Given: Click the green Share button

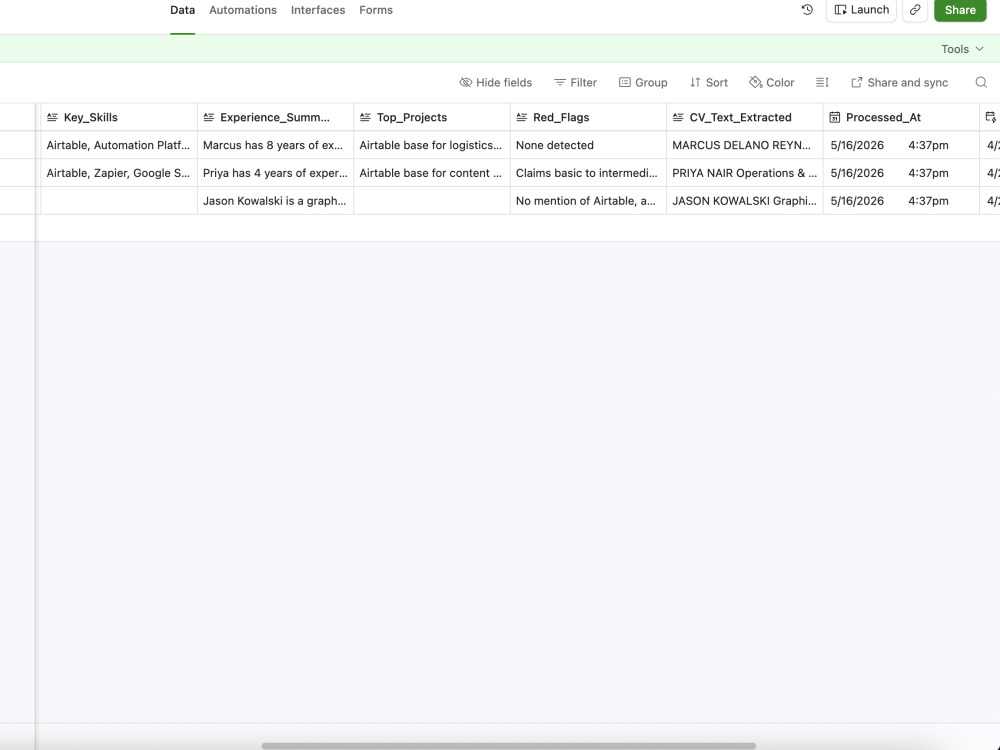Looking at the screenshot, I should click(960, 10).
